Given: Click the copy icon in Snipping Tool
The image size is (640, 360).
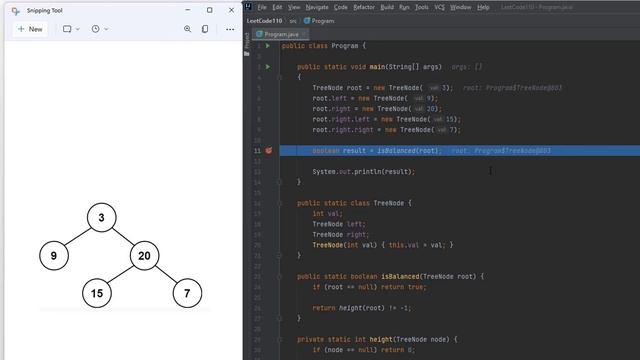Looking at the screenshot, I should 205,29.
